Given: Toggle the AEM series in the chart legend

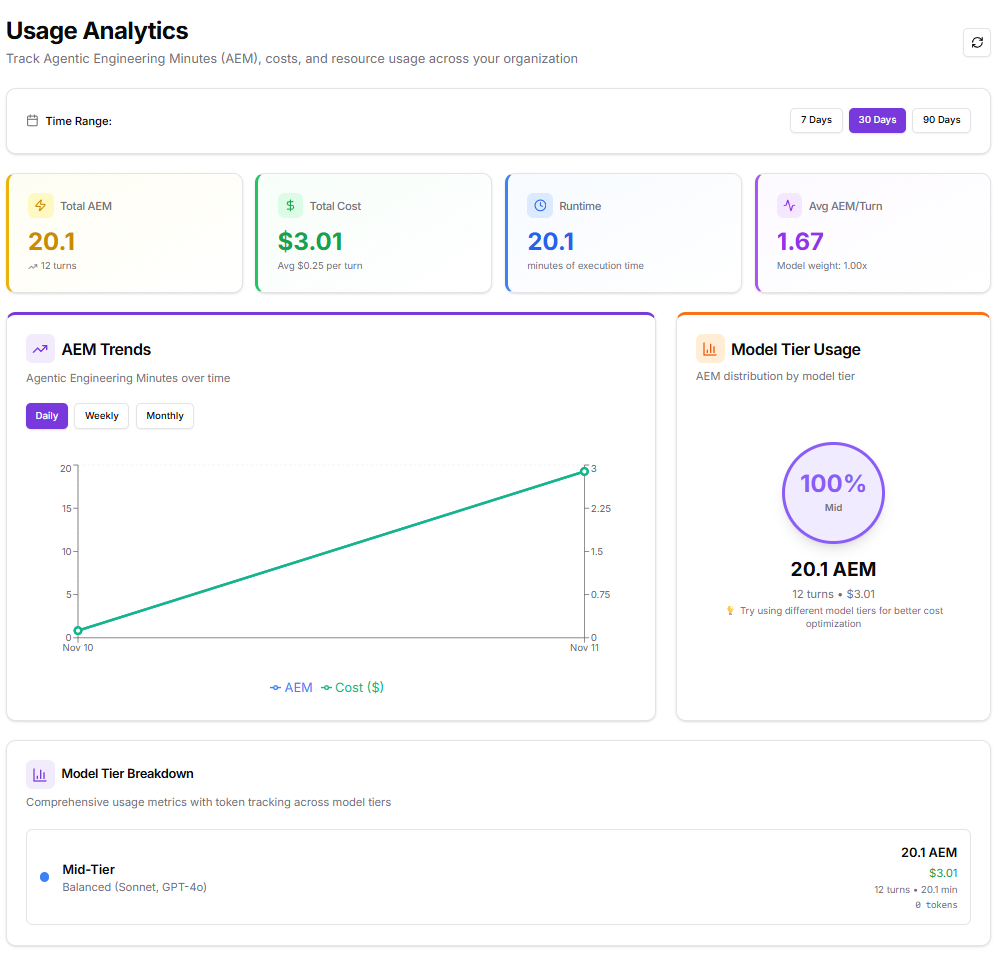Looking at the screenshot, I should pyautogui.click(x=291, y=687).
